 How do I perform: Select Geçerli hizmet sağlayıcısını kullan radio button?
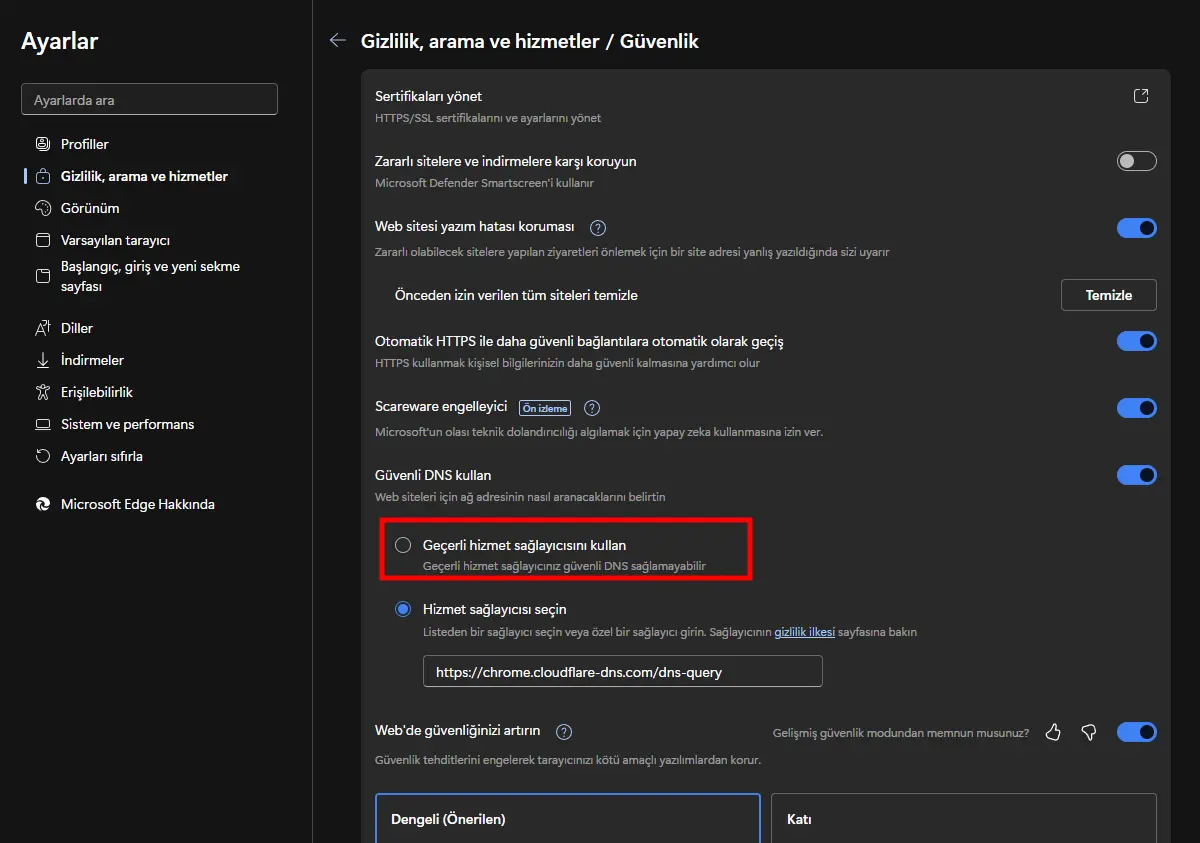403,545
